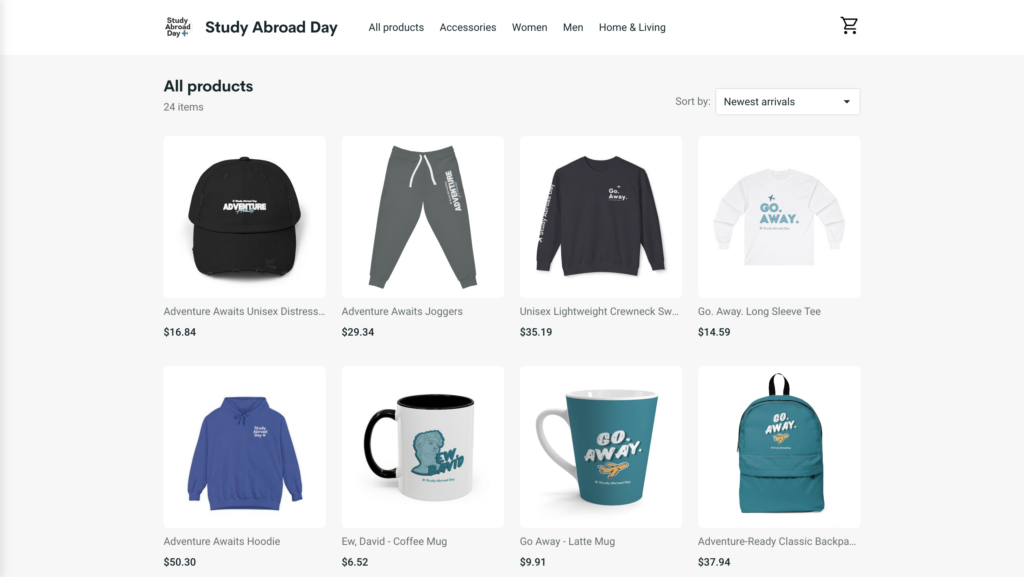The width and height of the screenshot is (1024, 577).
Task: Click the Study Abroad Day logo icon
Action: pyautogui.click(x=178, y=27)
